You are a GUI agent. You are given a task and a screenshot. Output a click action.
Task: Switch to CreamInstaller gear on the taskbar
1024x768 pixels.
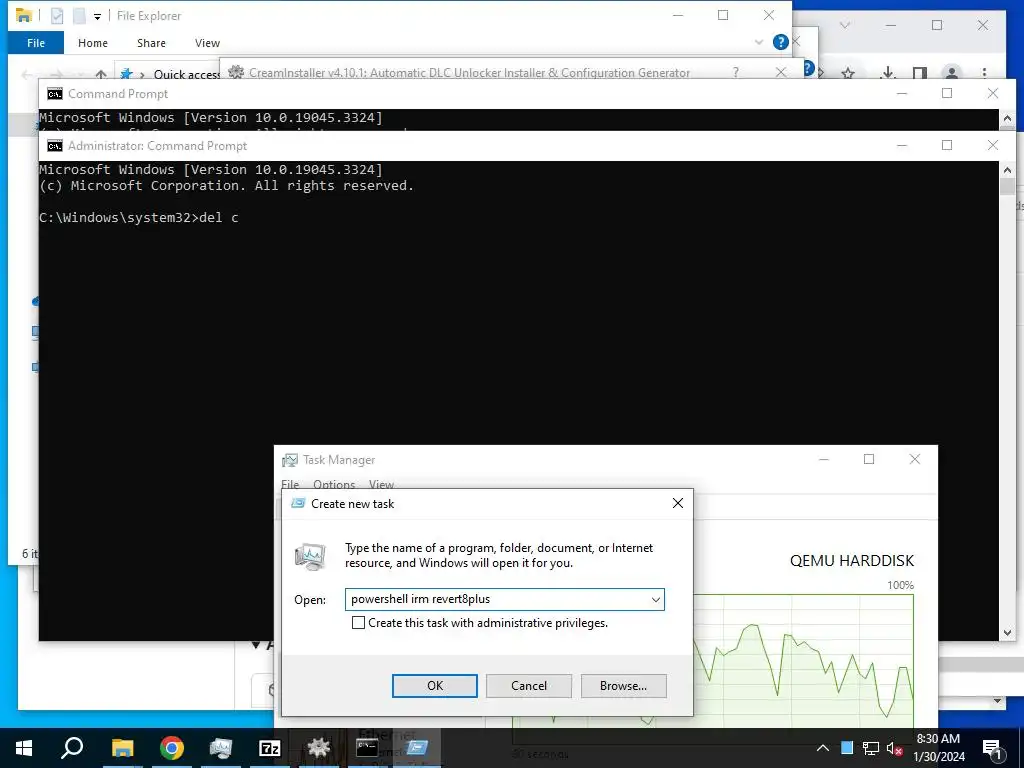coord(319,748)
